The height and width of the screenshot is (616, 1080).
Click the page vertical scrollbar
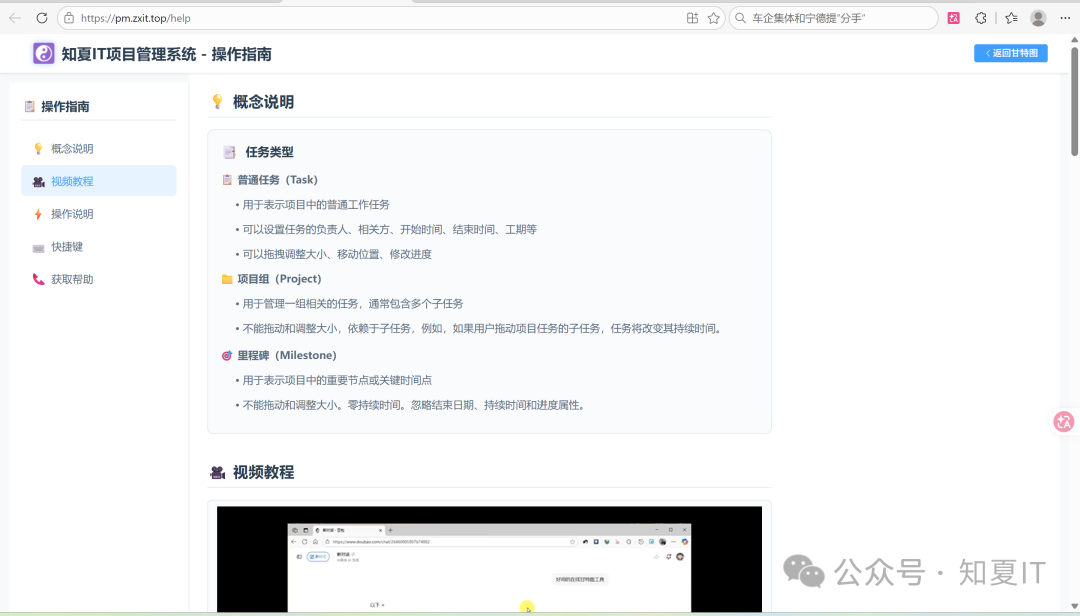1074,102
